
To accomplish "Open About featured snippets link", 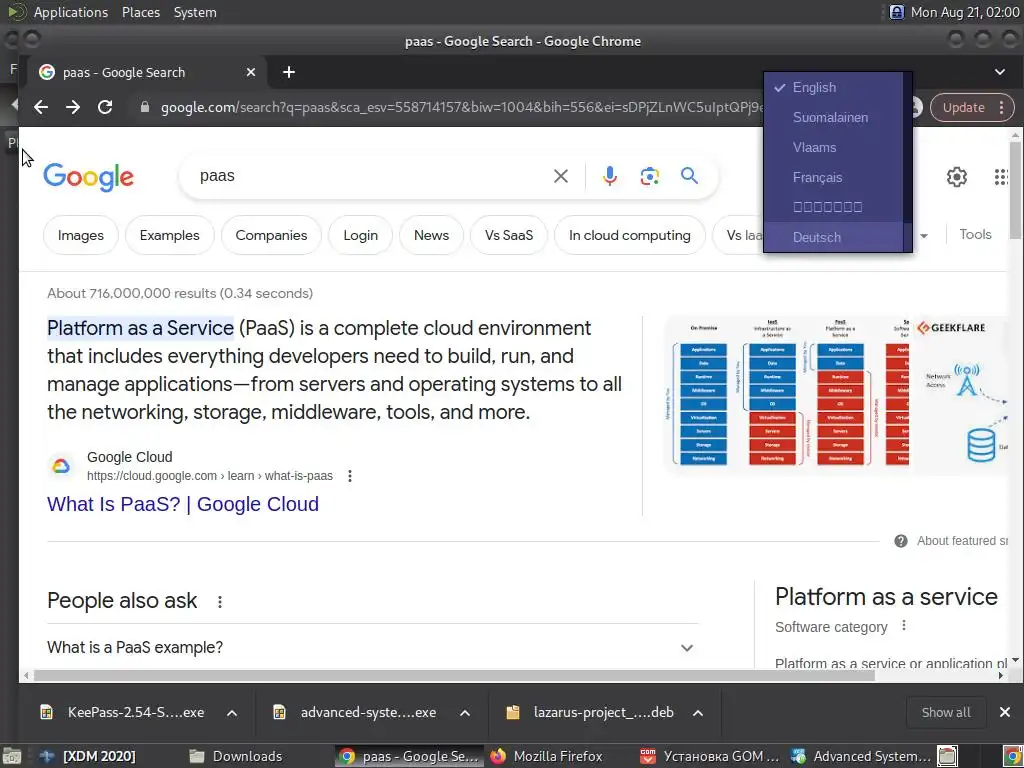I will coord(962,541).
